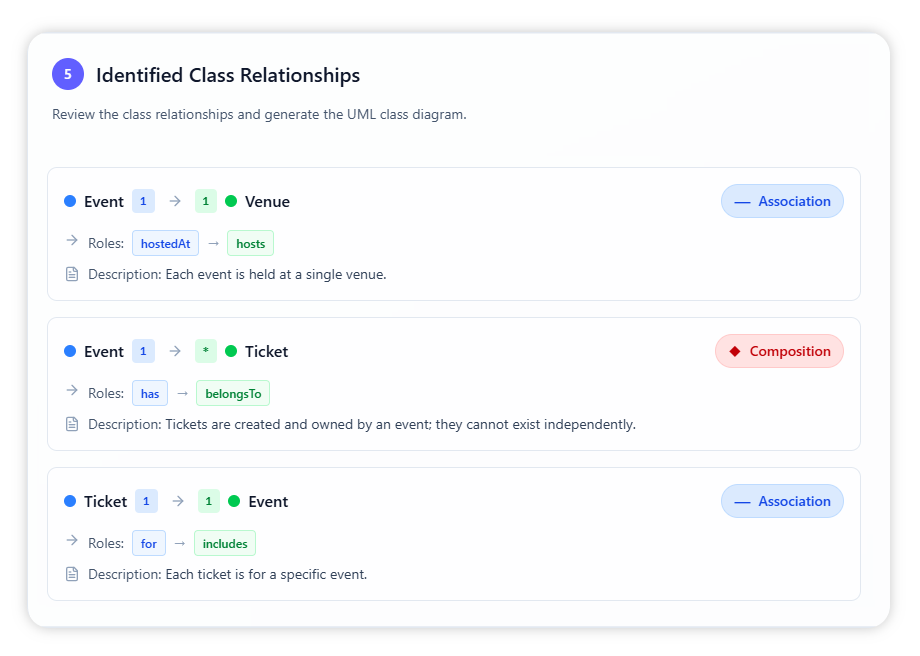Click the green dot next to Venue

click(231, 201)
